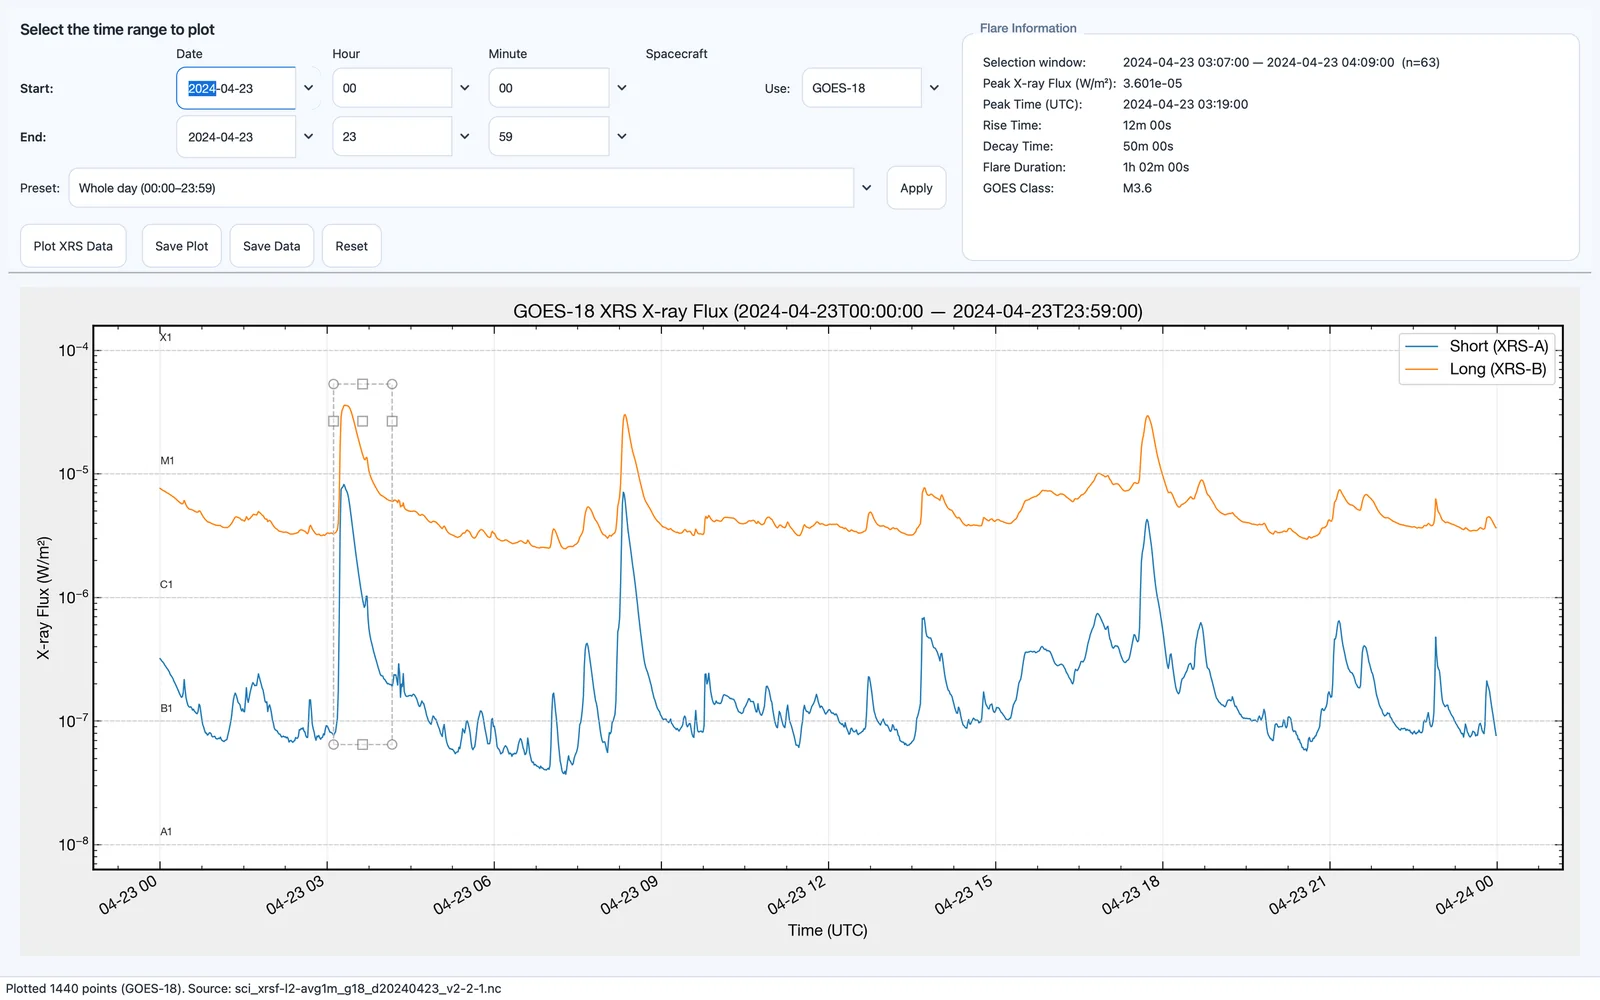Click the 04-23 12 time axis label

pyautogui.click(x=797, y=895)
